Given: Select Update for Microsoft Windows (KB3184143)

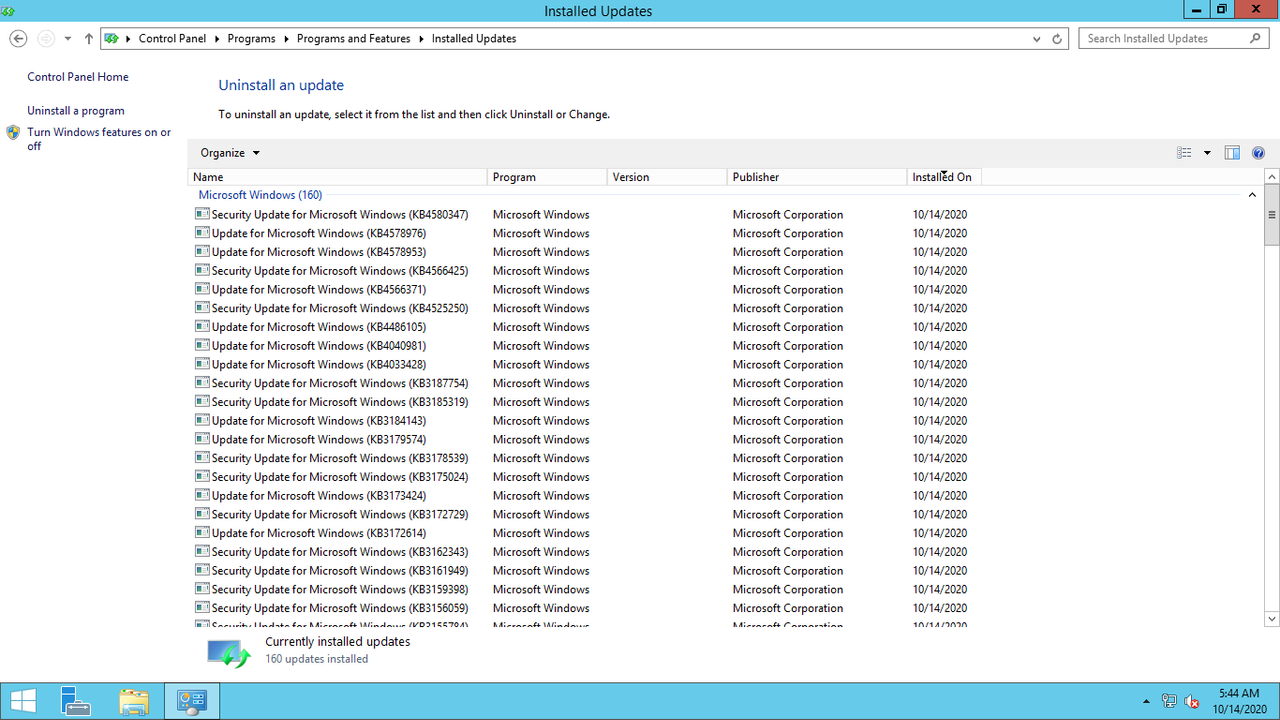Looking at the screenshot, I should click(x=319, y=421).
